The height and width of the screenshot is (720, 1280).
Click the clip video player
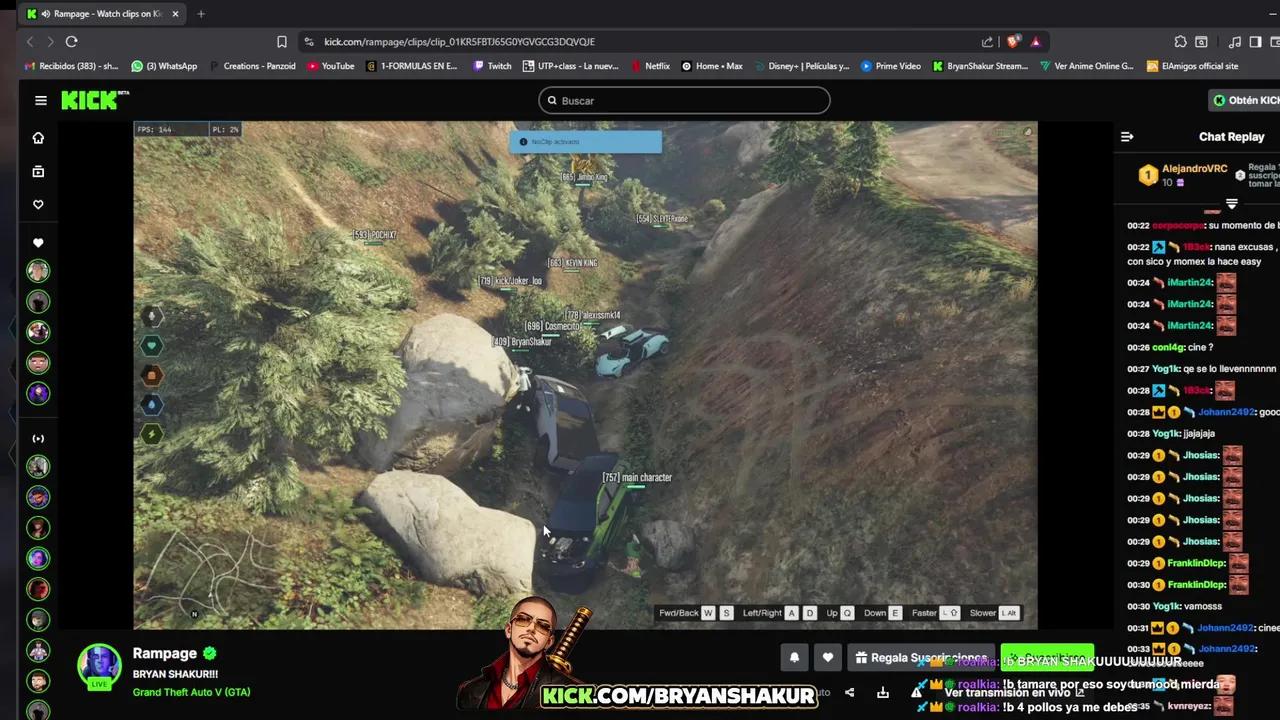click(x=585, y=375)
